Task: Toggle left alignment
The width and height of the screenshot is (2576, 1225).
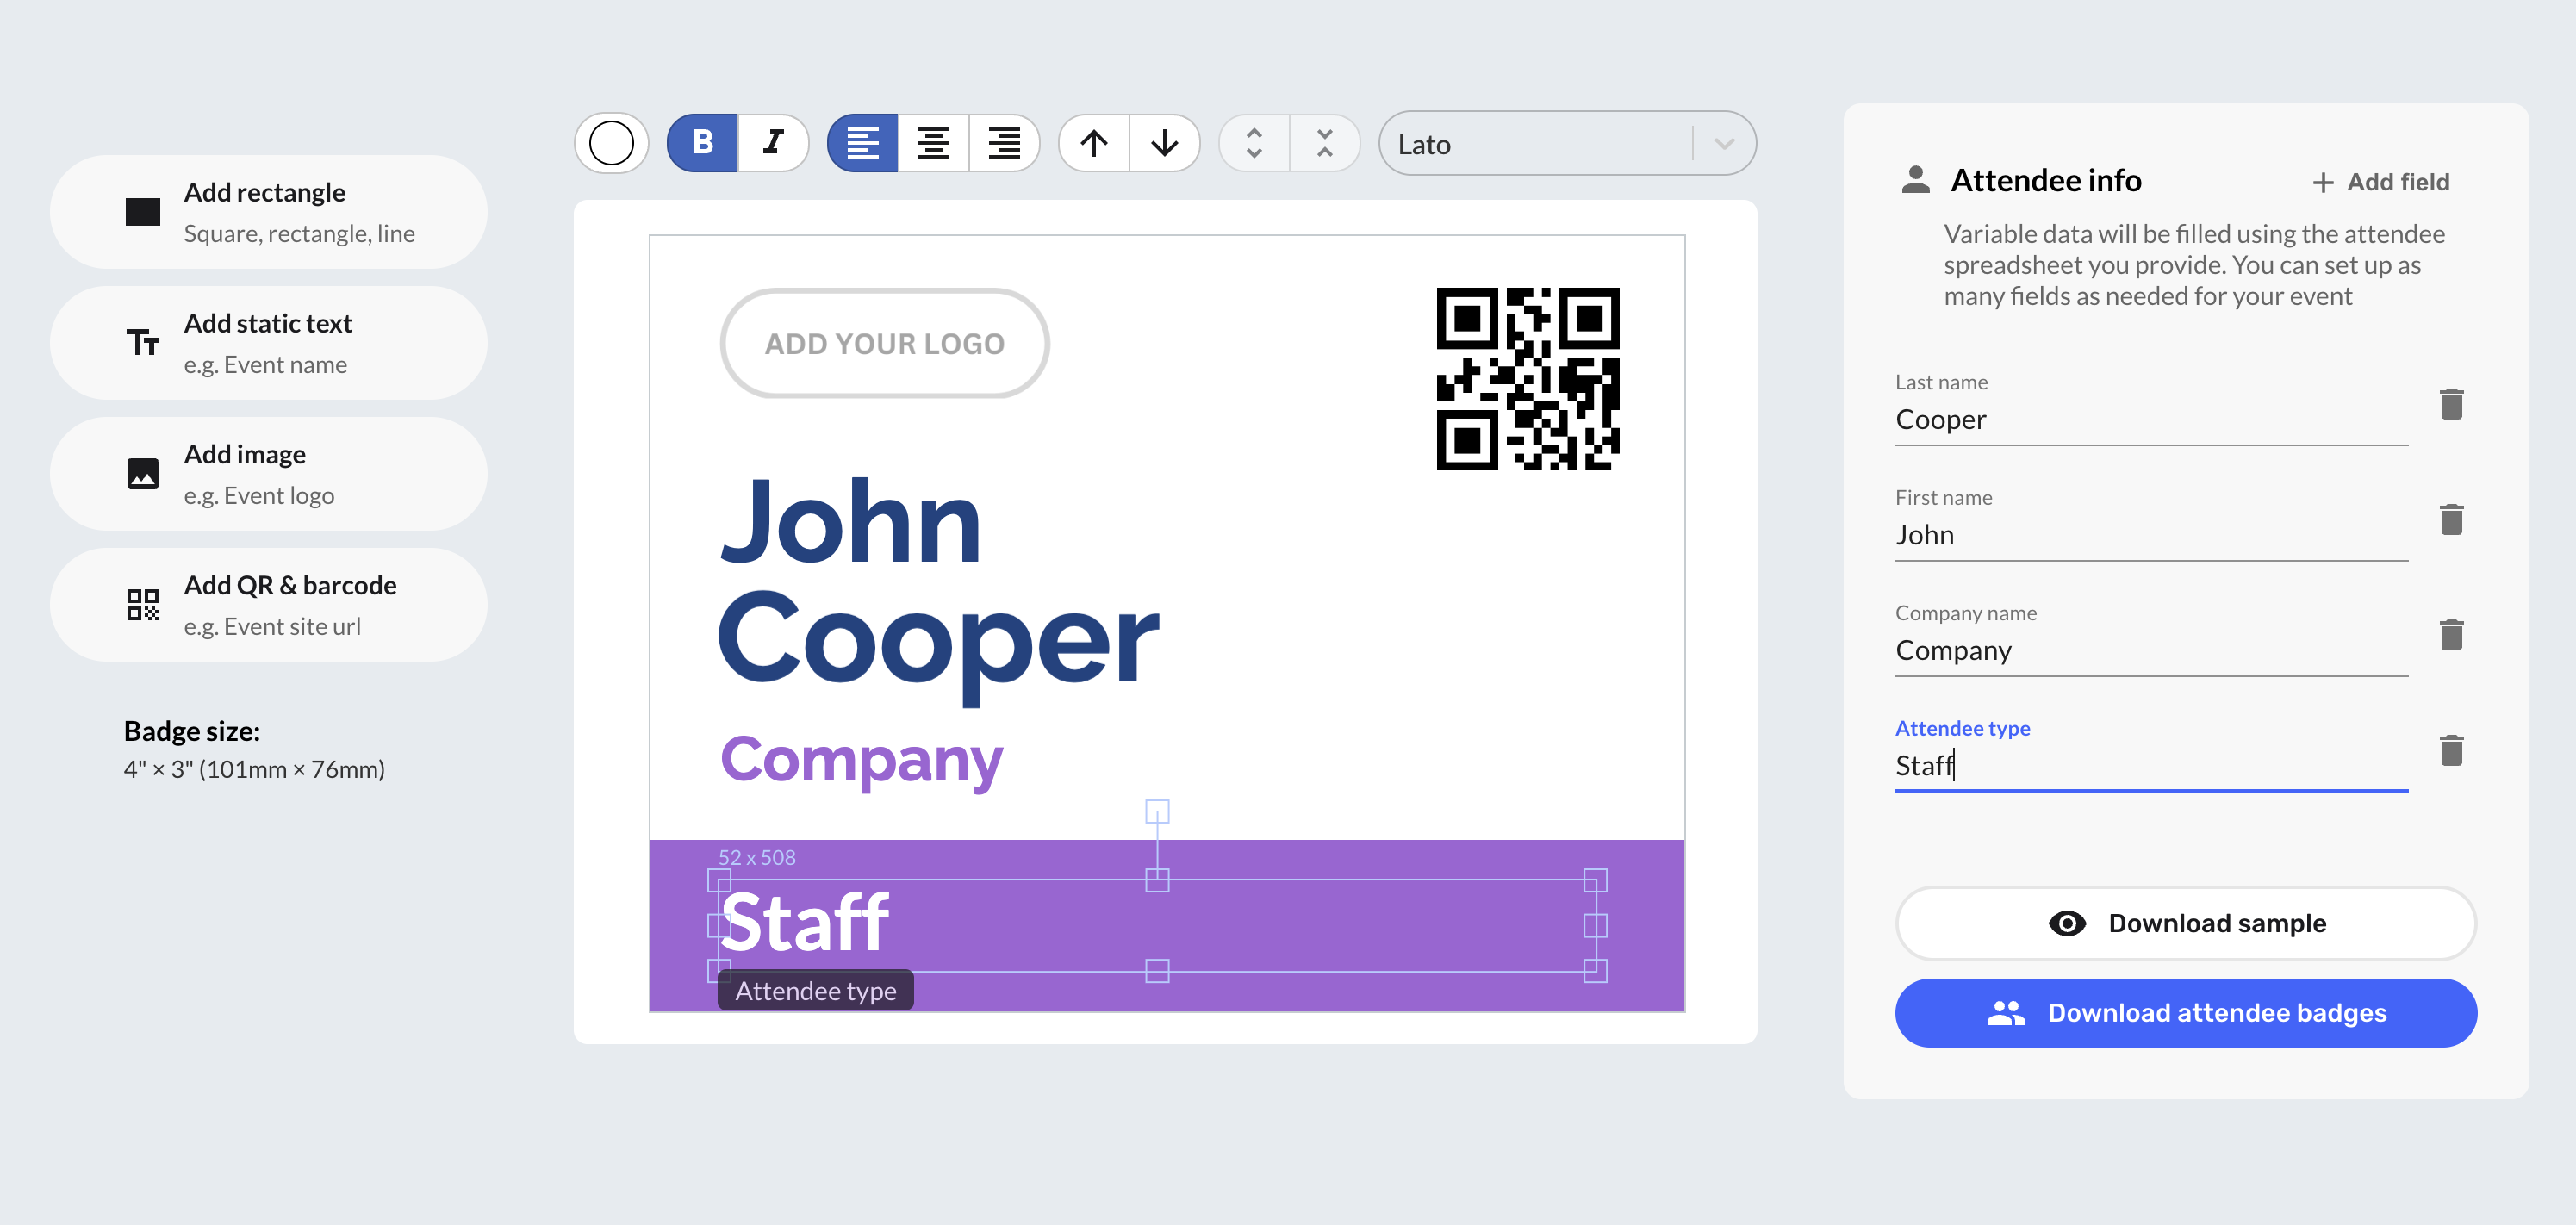Action: [862, 143]
